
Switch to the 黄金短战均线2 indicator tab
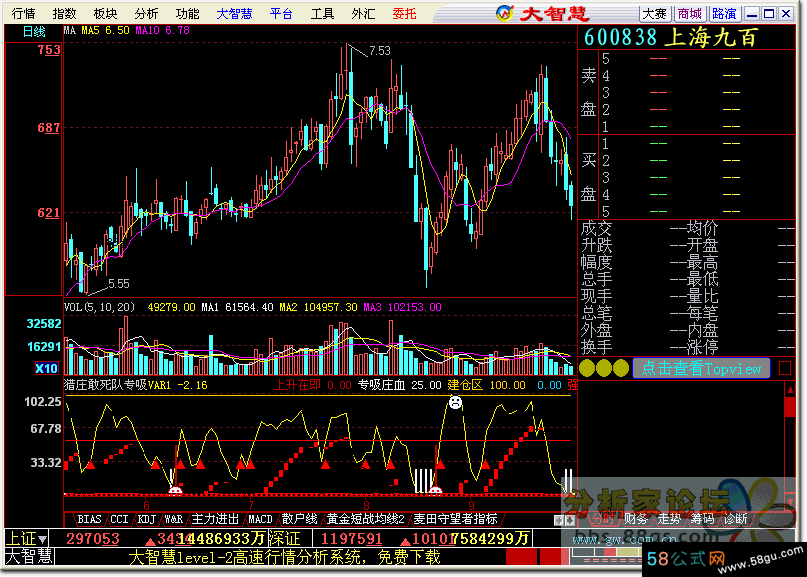pos(365,519)
